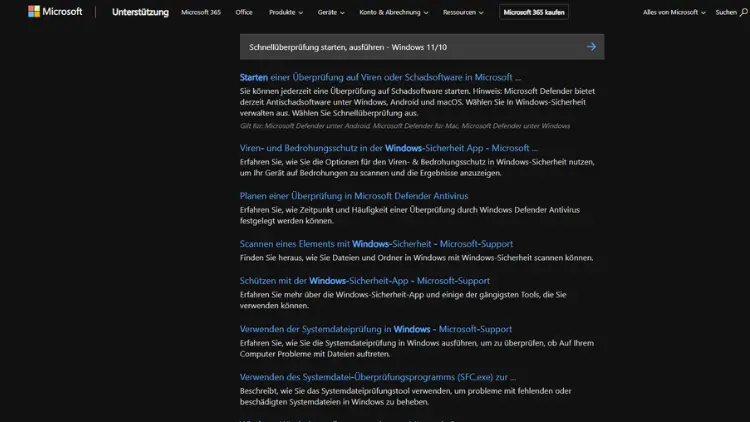
Task: Open the Unterstützung home link
Action: point(140,12)
